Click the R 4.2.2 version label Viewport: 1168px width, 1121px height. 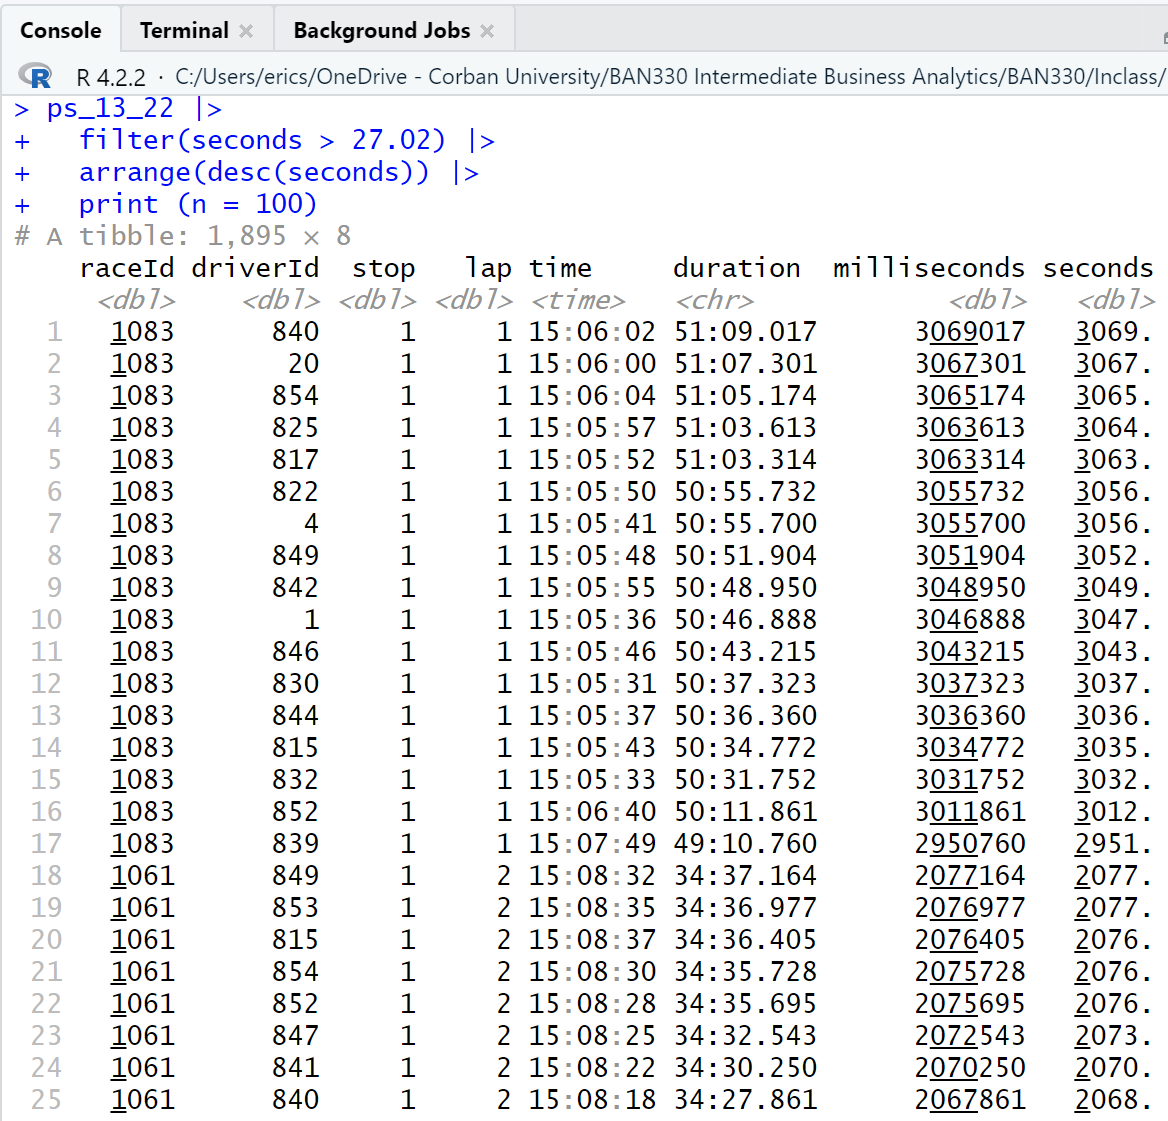111,77
